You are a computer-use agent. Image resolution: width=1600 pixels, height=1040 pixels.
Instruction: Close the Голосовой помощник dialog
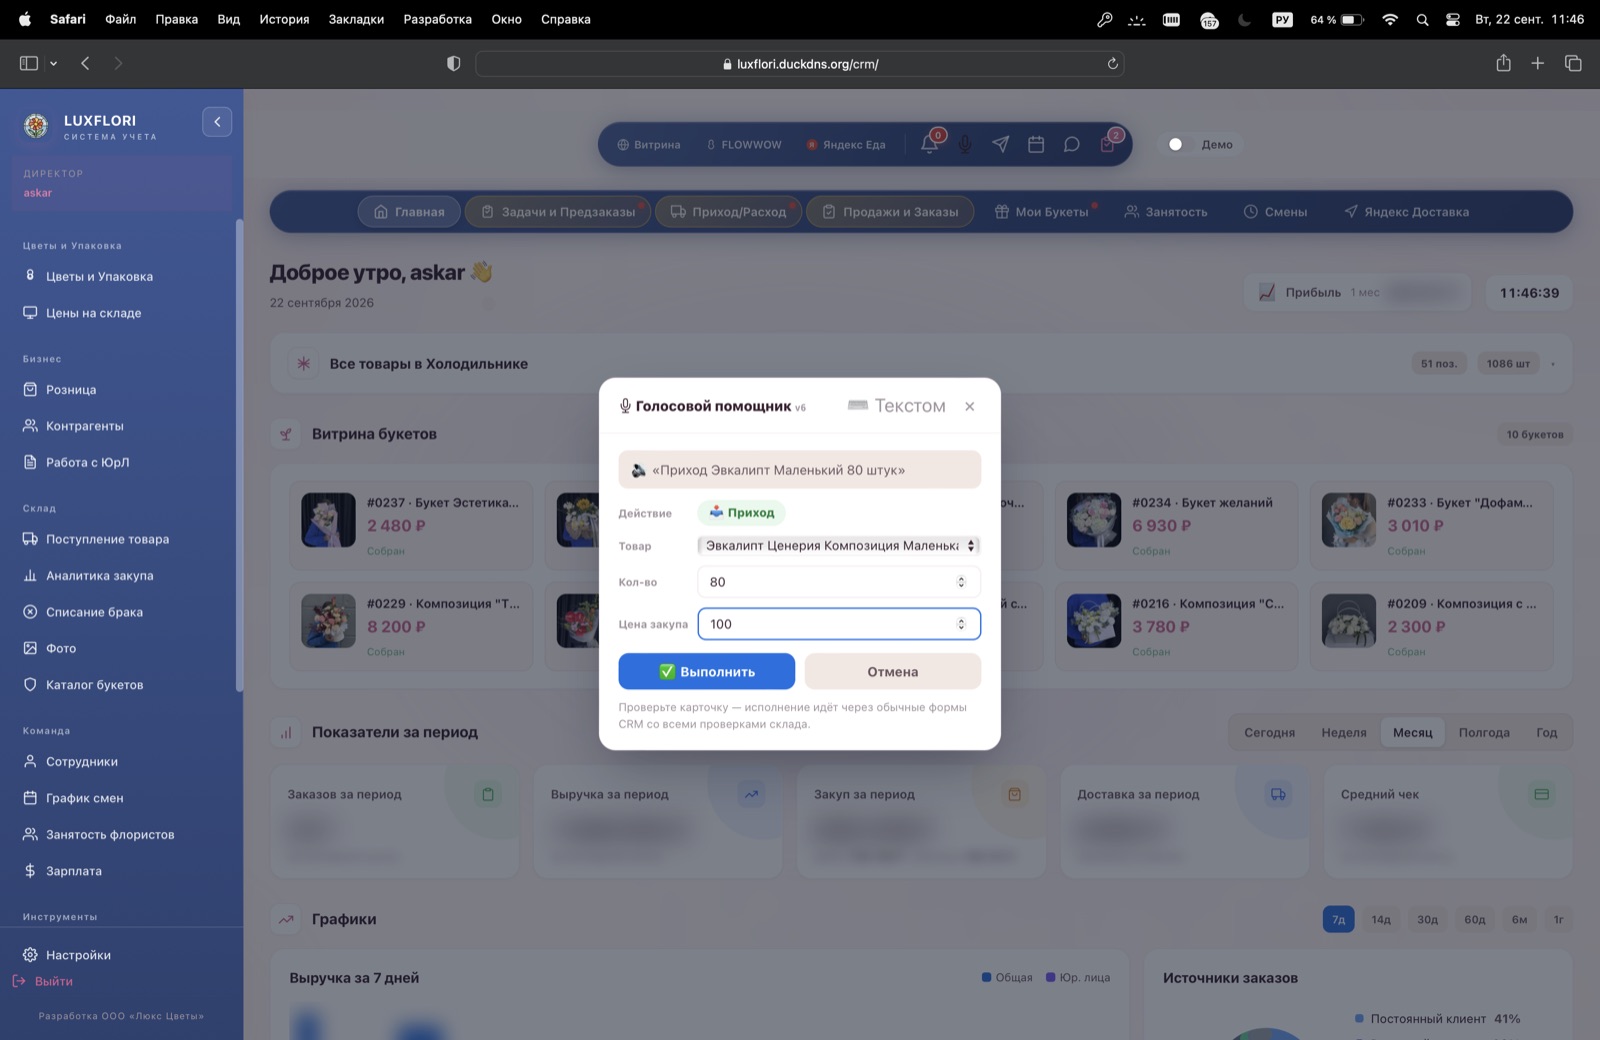970,406
